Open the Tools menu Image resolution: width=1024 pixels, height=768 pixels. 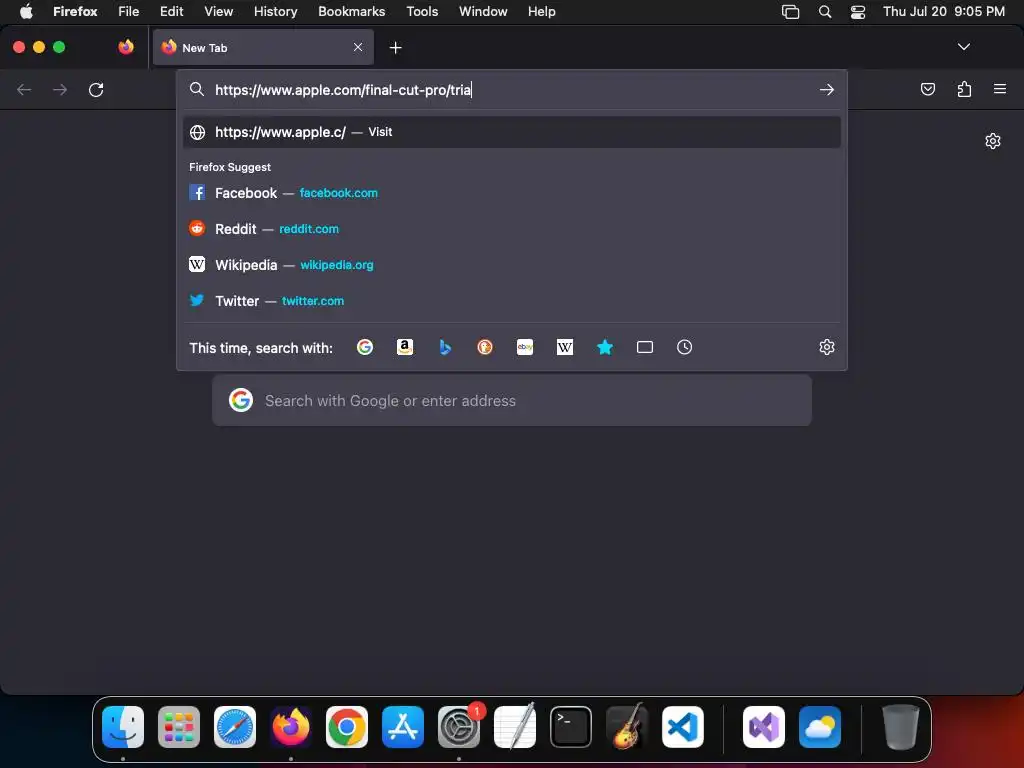coord(422,11)
